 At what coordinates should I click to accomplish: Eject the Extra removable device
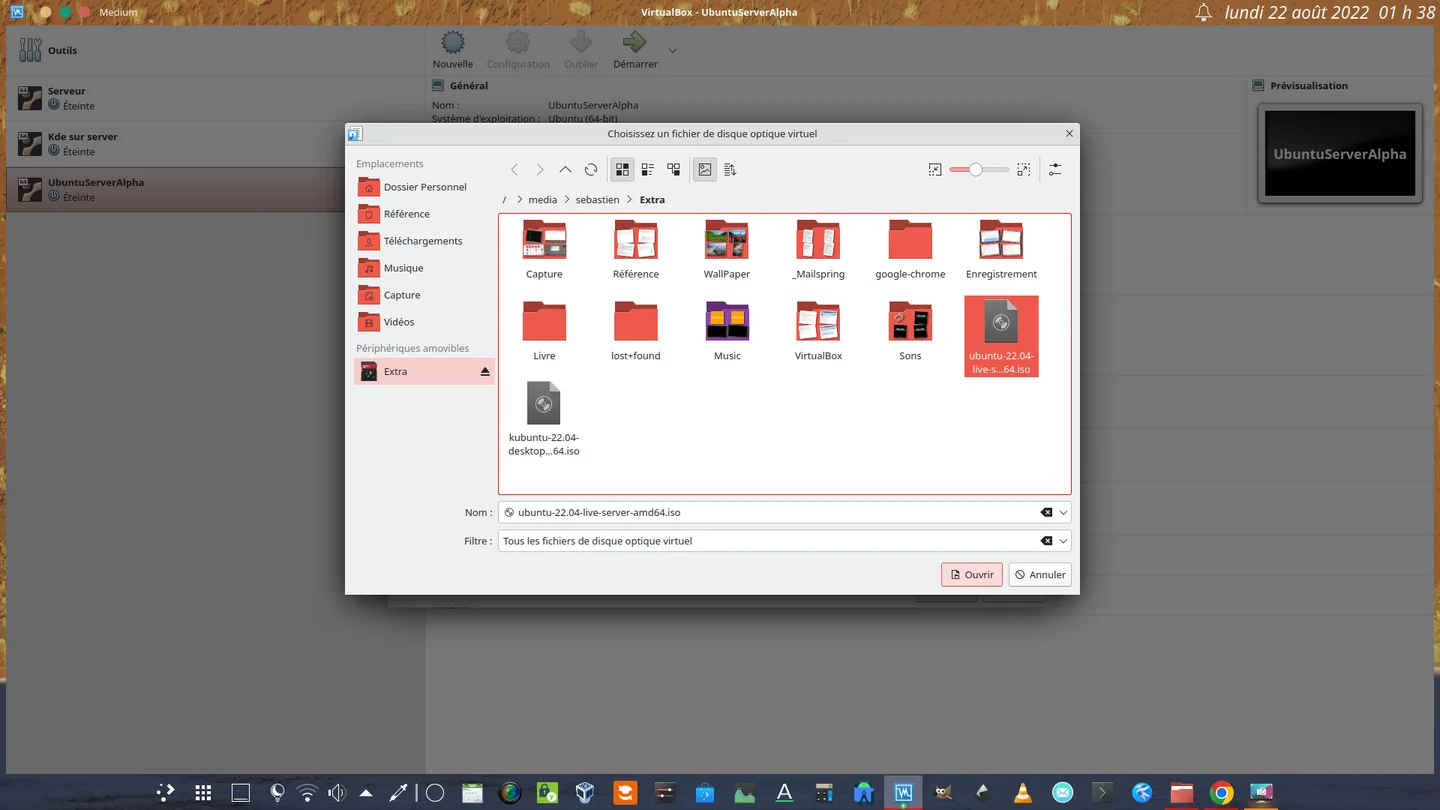(485, 371)
